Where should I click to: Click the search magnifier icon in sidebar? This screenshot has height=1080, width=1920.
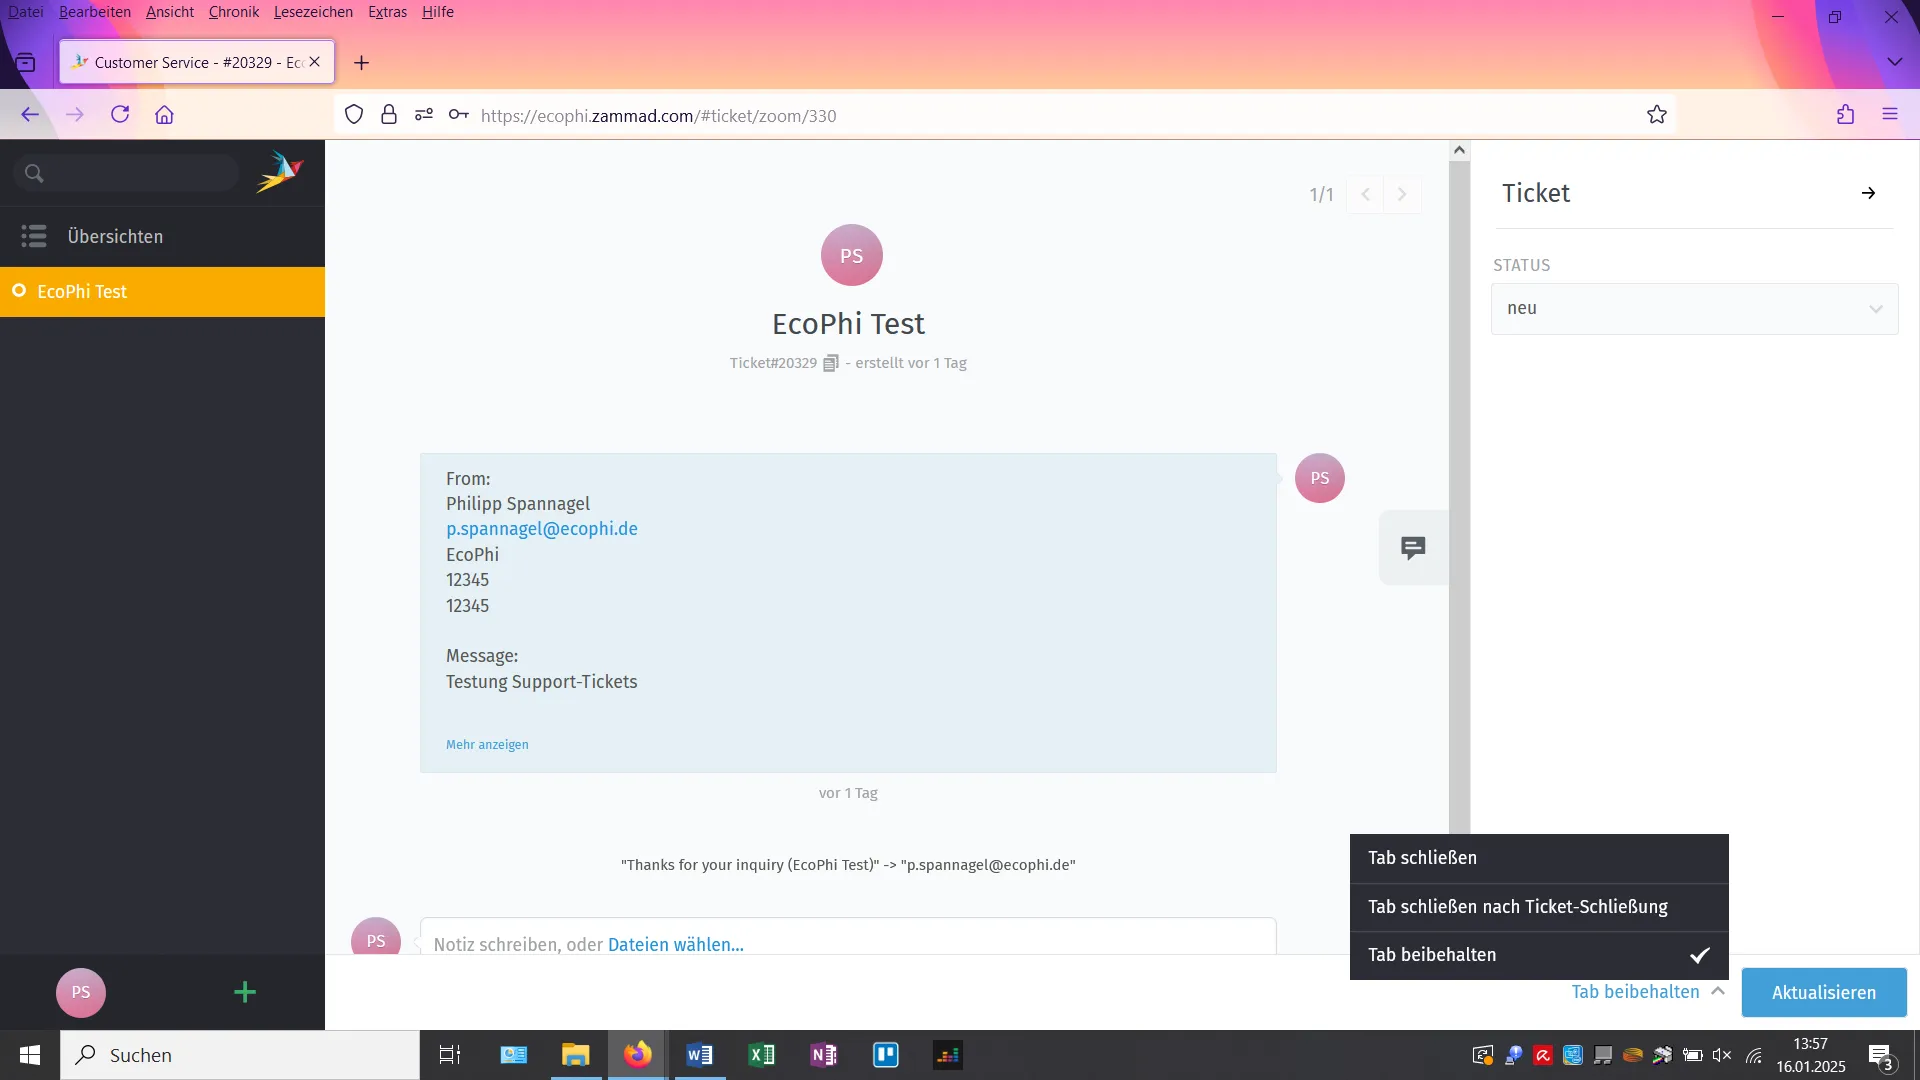click(34, 174)
